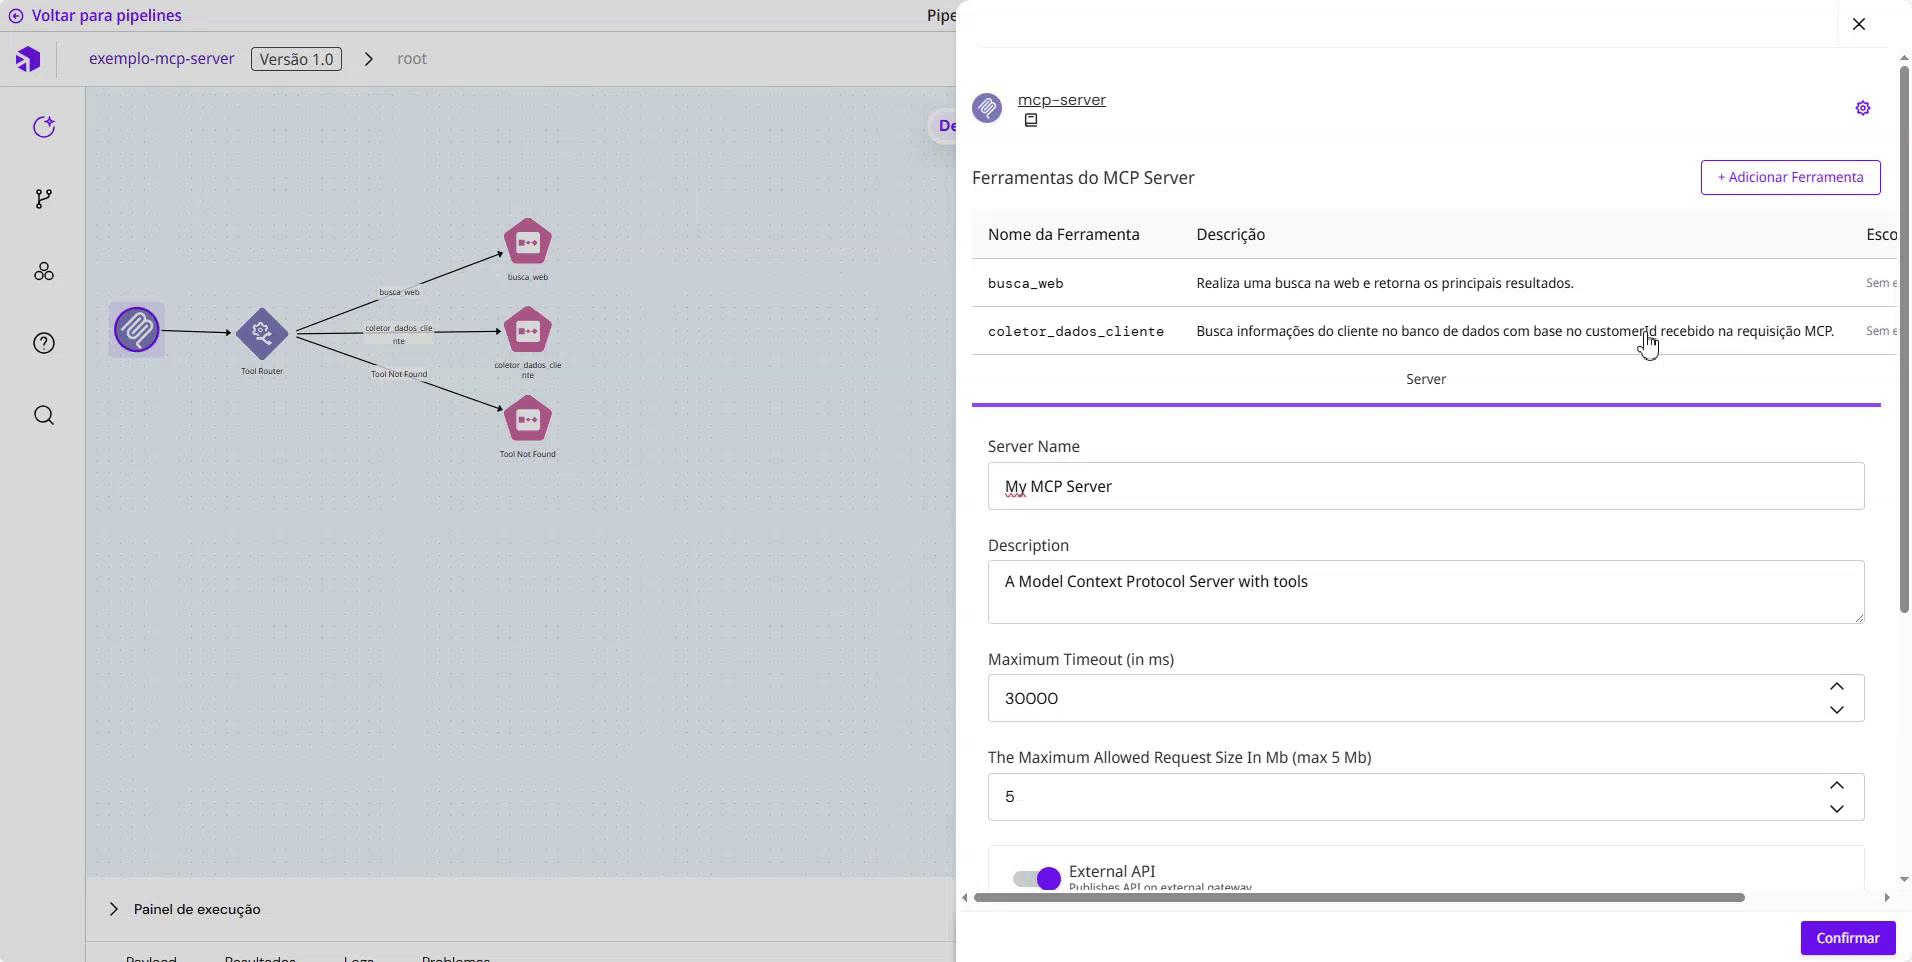
Task: Decrease maximum request size with down arrow
Action: 1836,809
